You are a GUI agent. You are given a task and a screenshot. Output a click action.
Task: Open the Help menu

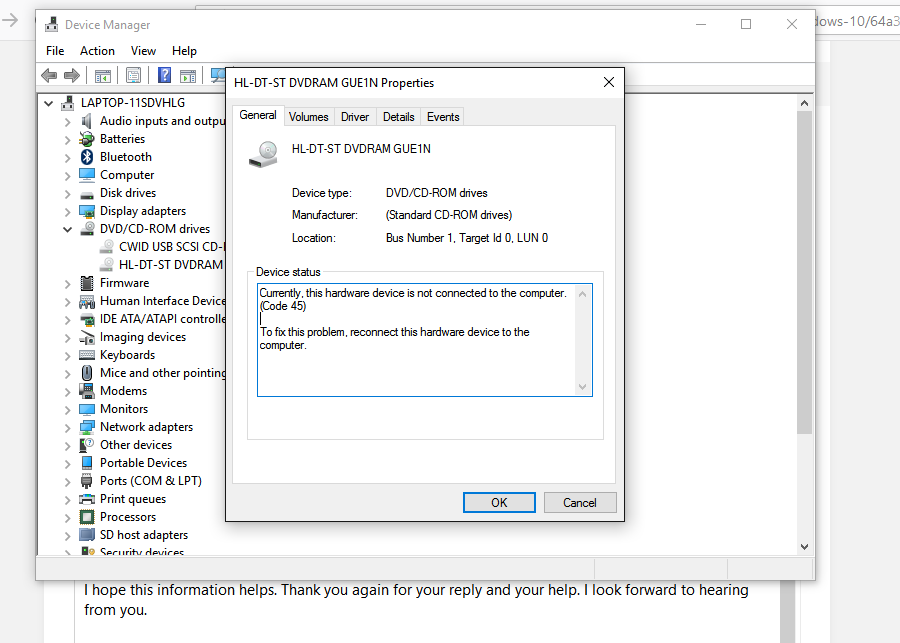coord(184,51)
